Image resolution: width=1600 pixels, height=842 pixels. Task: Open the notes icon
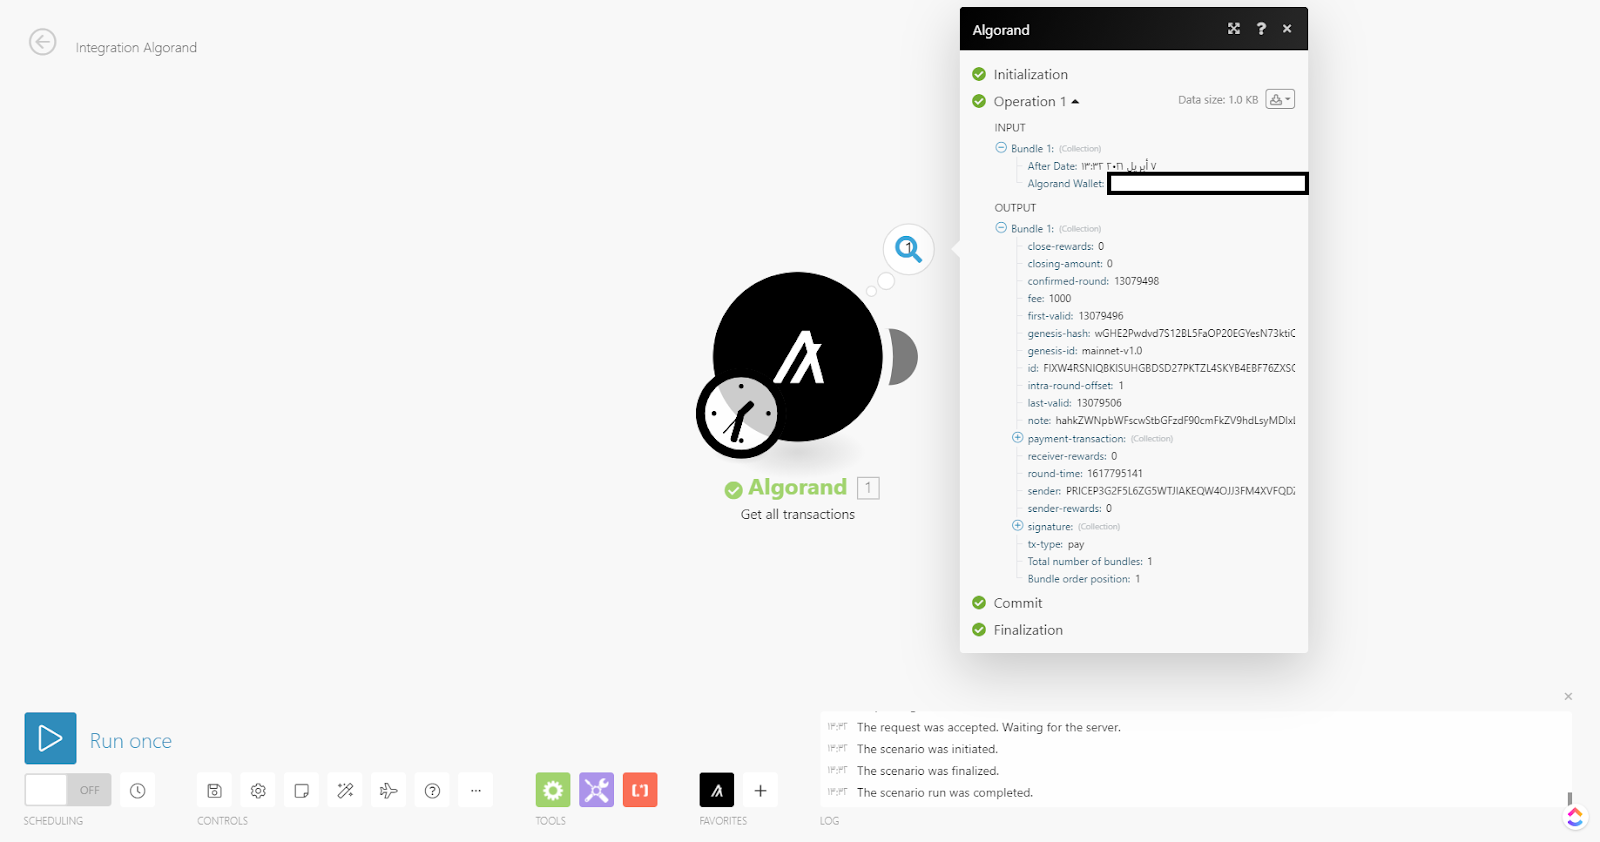pyautogui.click(x=301, y=791)
